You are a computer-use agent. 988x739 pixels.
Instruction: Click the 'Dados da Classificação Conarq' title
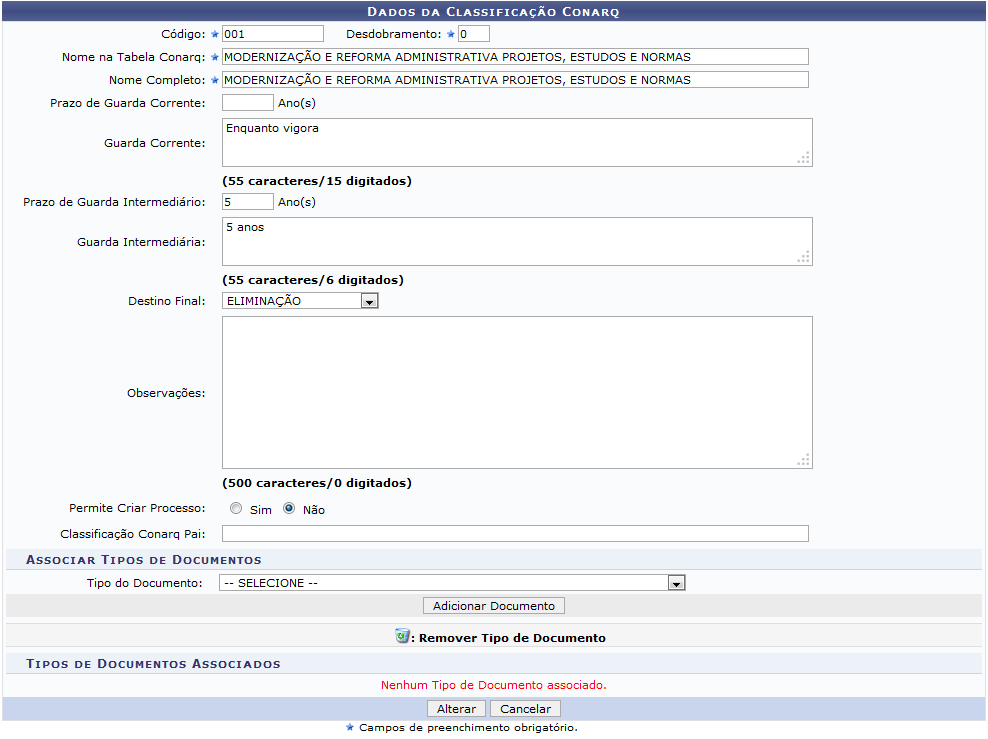coord(493,12)
